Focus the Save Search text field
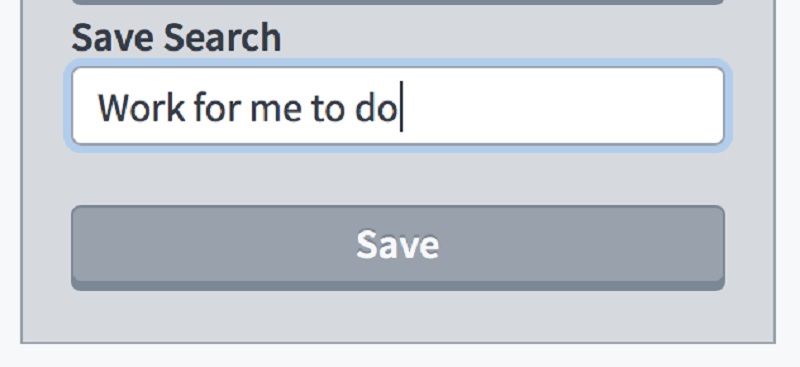This screenshot has height=367, width=800. (x=397, y=106)
